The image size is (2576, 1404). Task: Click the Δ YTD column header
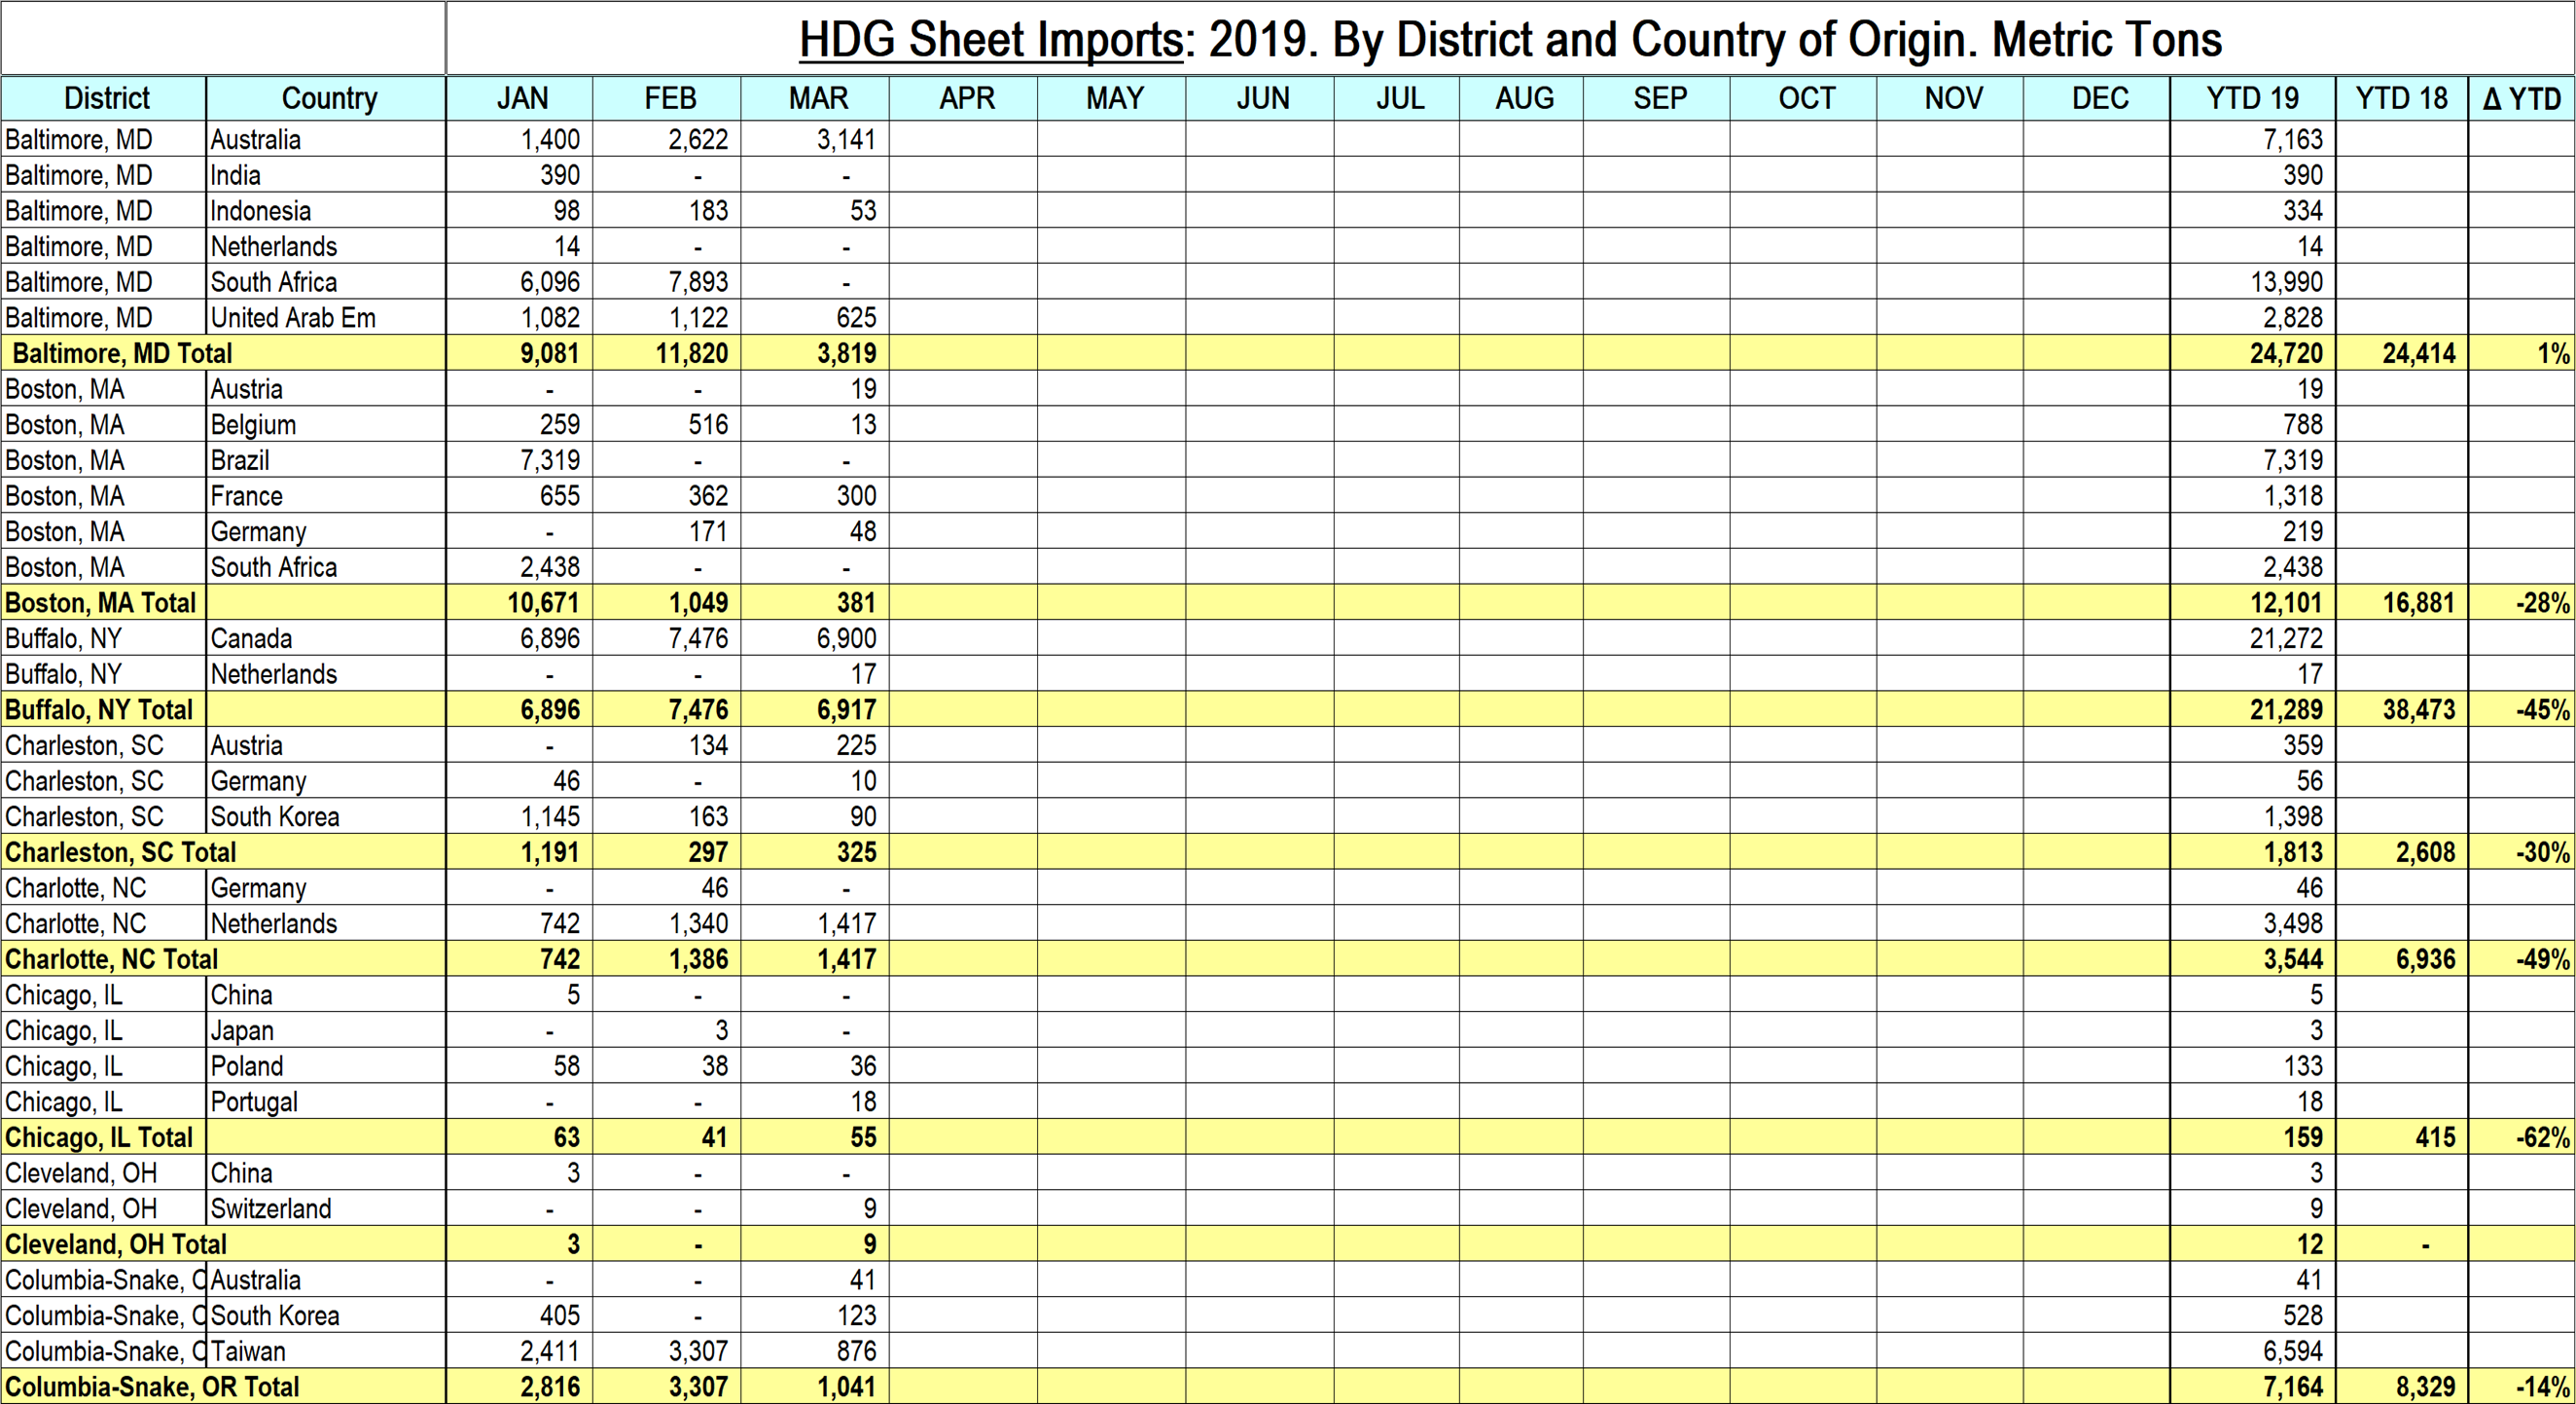(x=2520, y=98)
